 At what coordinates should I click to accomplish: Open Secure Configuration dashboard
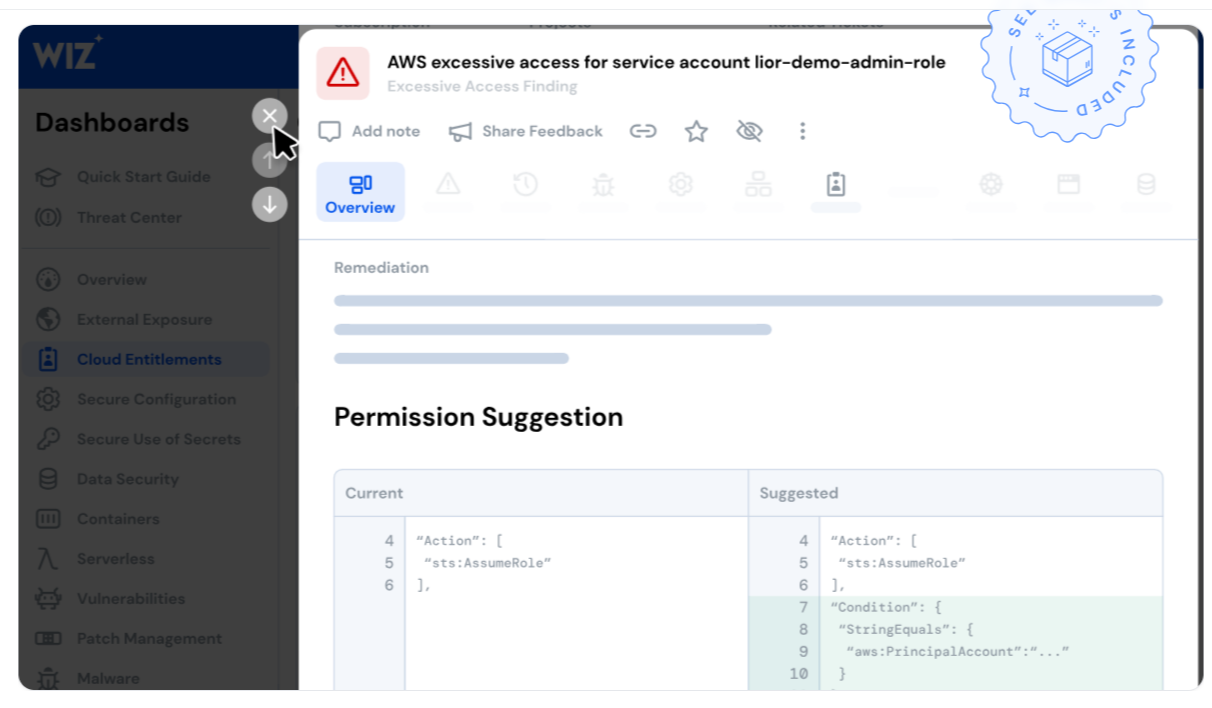[156, 399]
